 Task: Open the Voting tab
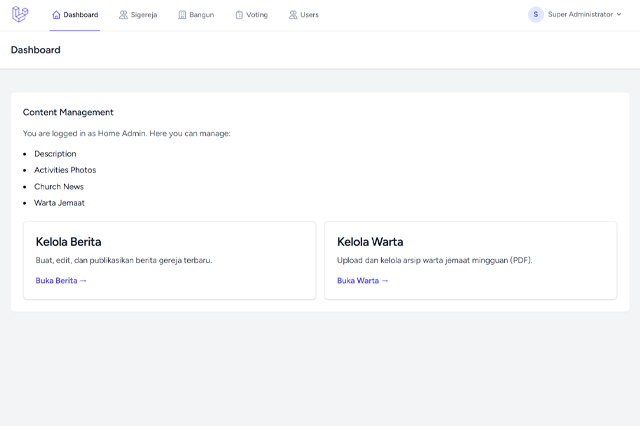[x=257, y=15]
